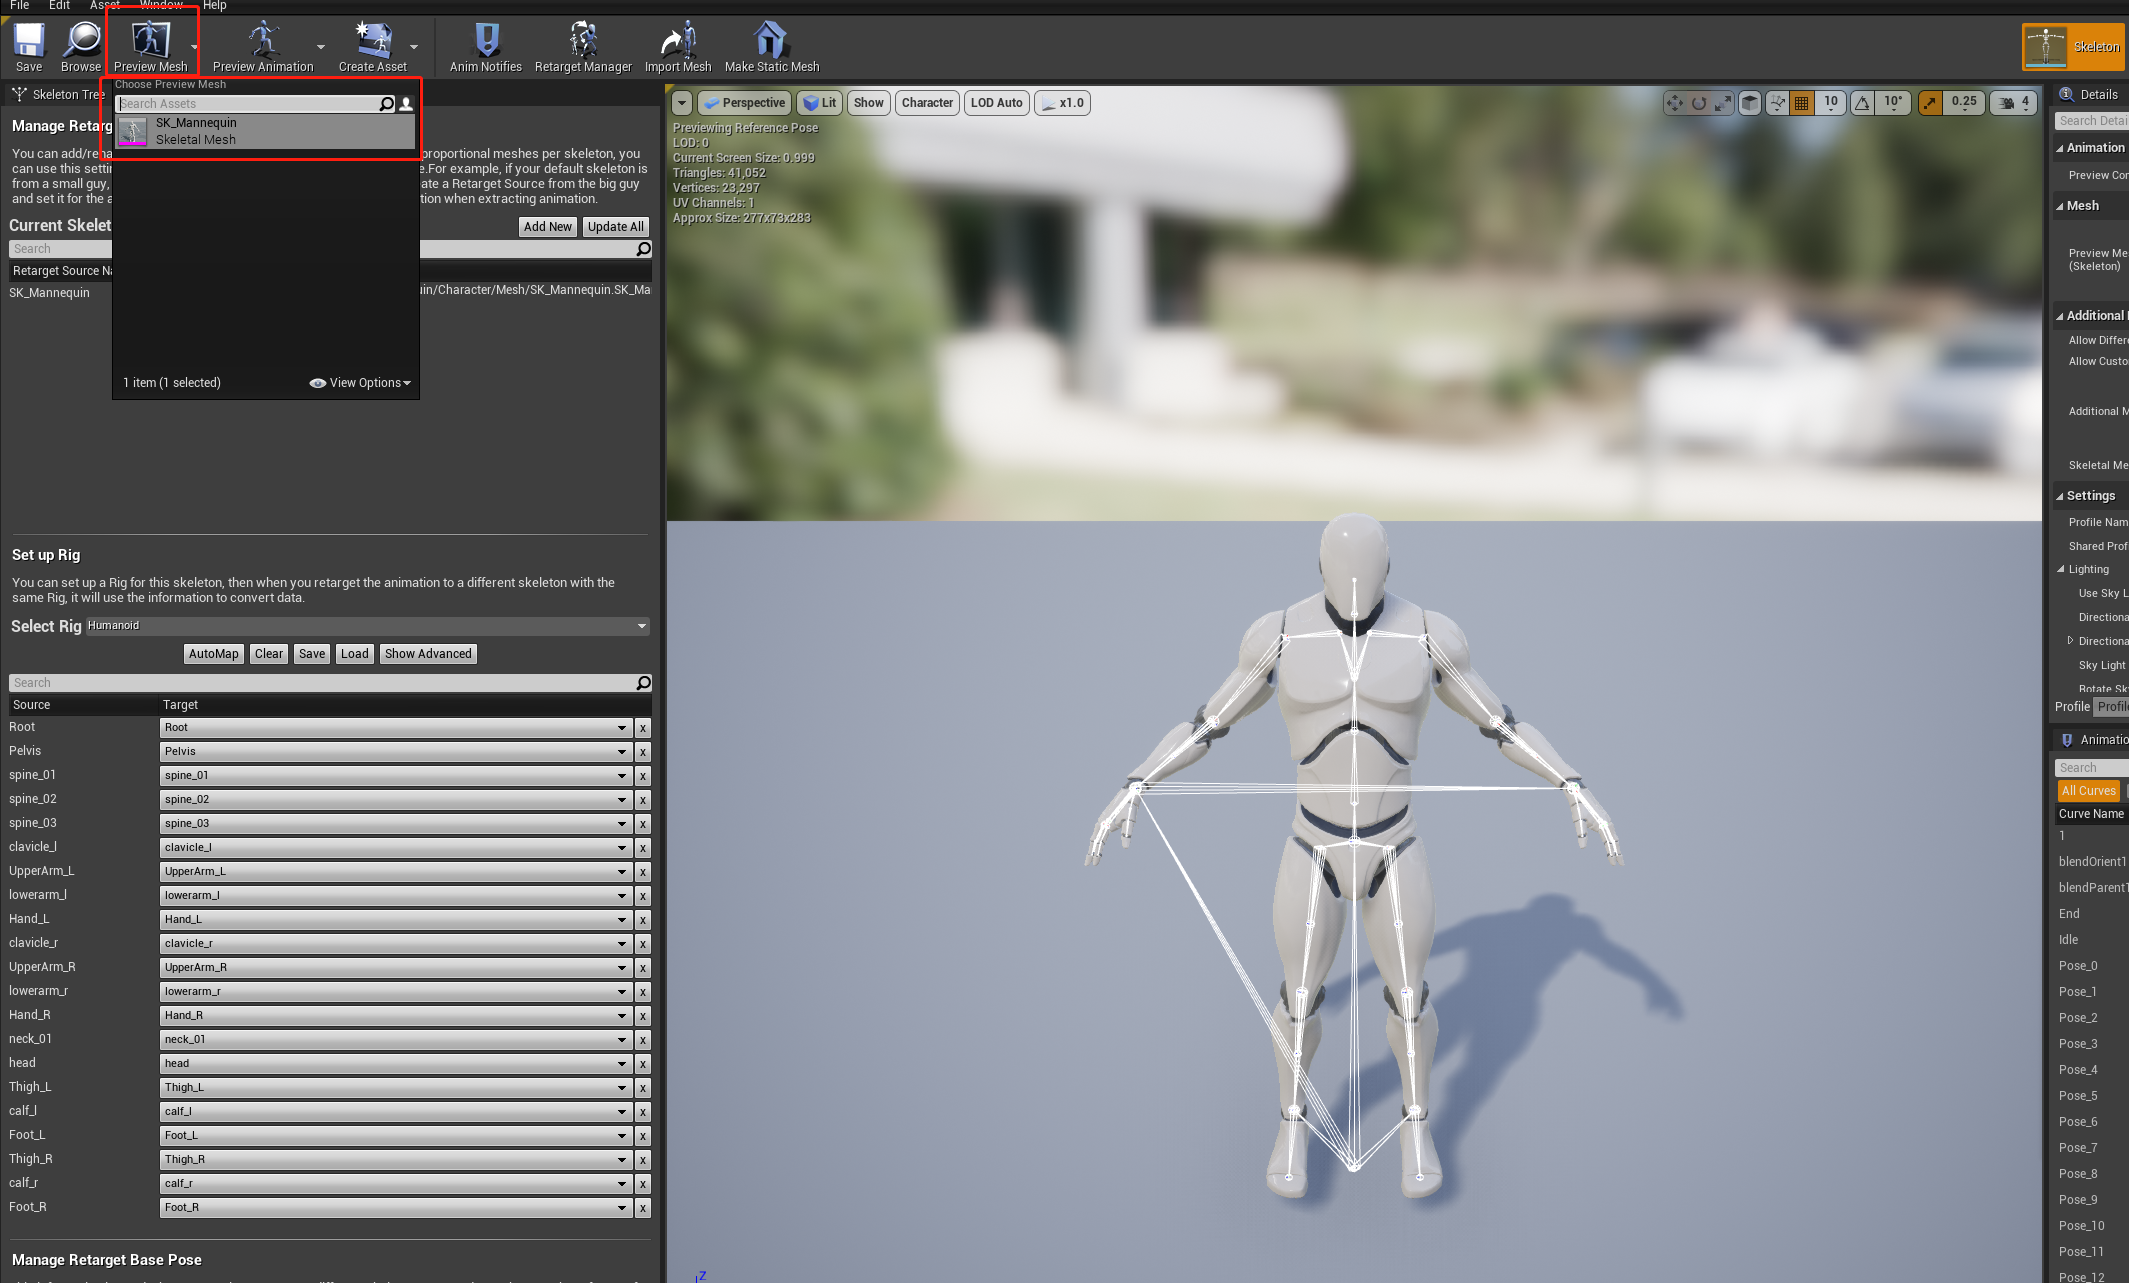The width and height of the screenshot is (2129, 1283).
Task: Toggle scale snapping arrow button
Action: click(1930, 103)
